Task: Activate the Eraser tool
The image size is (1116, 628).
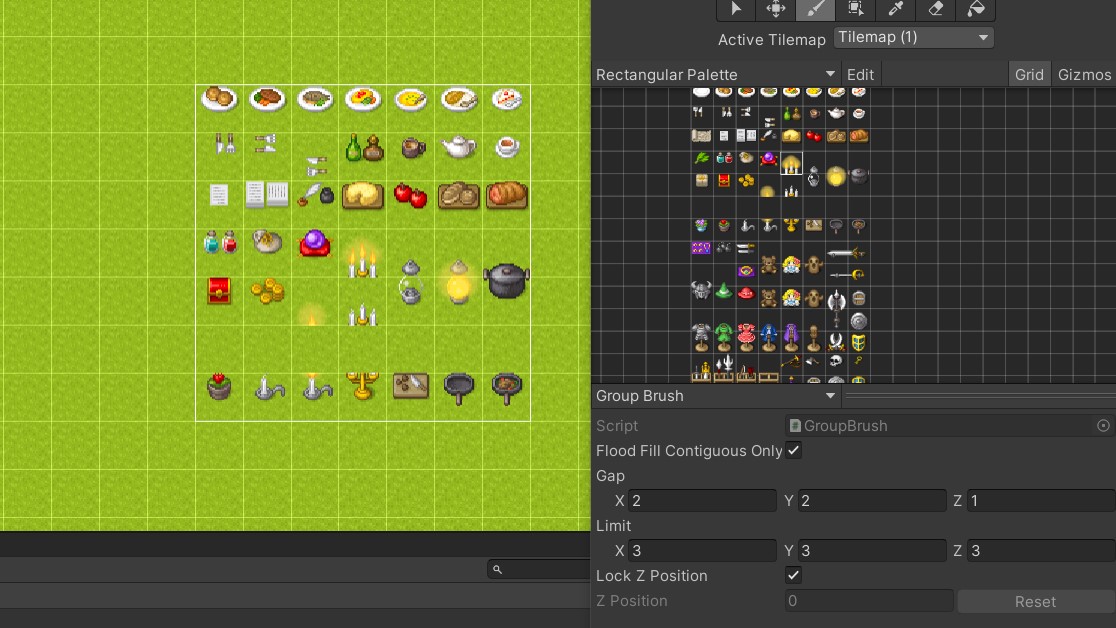Action: (x=934, y=10)
